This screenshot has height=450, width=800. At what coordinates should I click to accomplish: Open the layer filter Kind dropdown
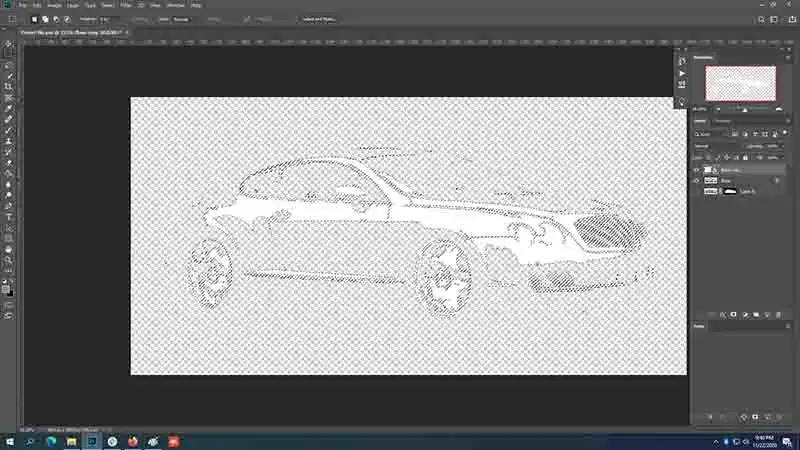tap(709, 134)
